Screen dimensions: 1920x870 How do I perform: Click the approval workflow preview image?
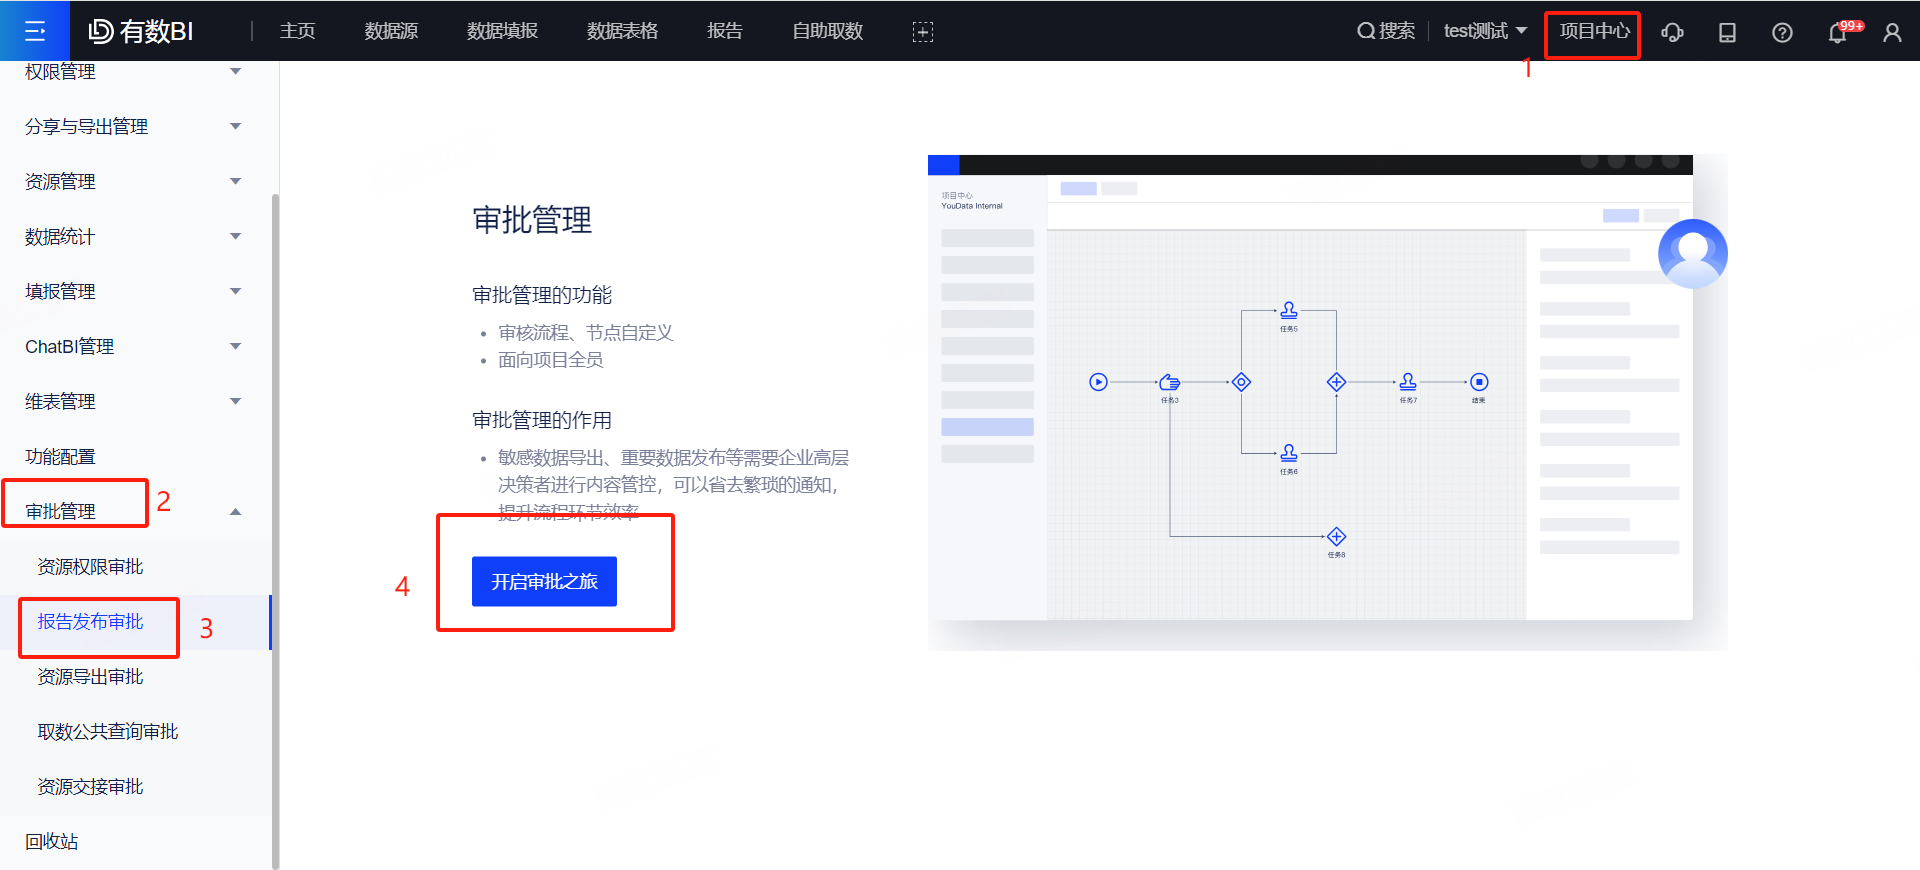tap(1310, 400)
